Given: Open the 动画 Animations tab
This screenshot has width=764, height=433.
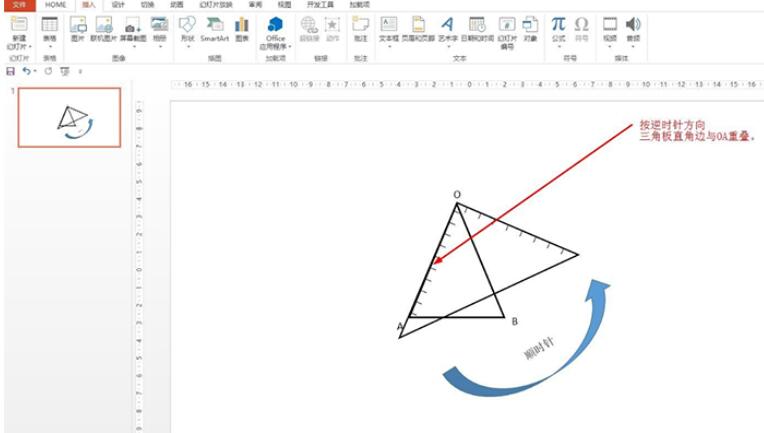Looking at the screenshot, I should [177, 5].
